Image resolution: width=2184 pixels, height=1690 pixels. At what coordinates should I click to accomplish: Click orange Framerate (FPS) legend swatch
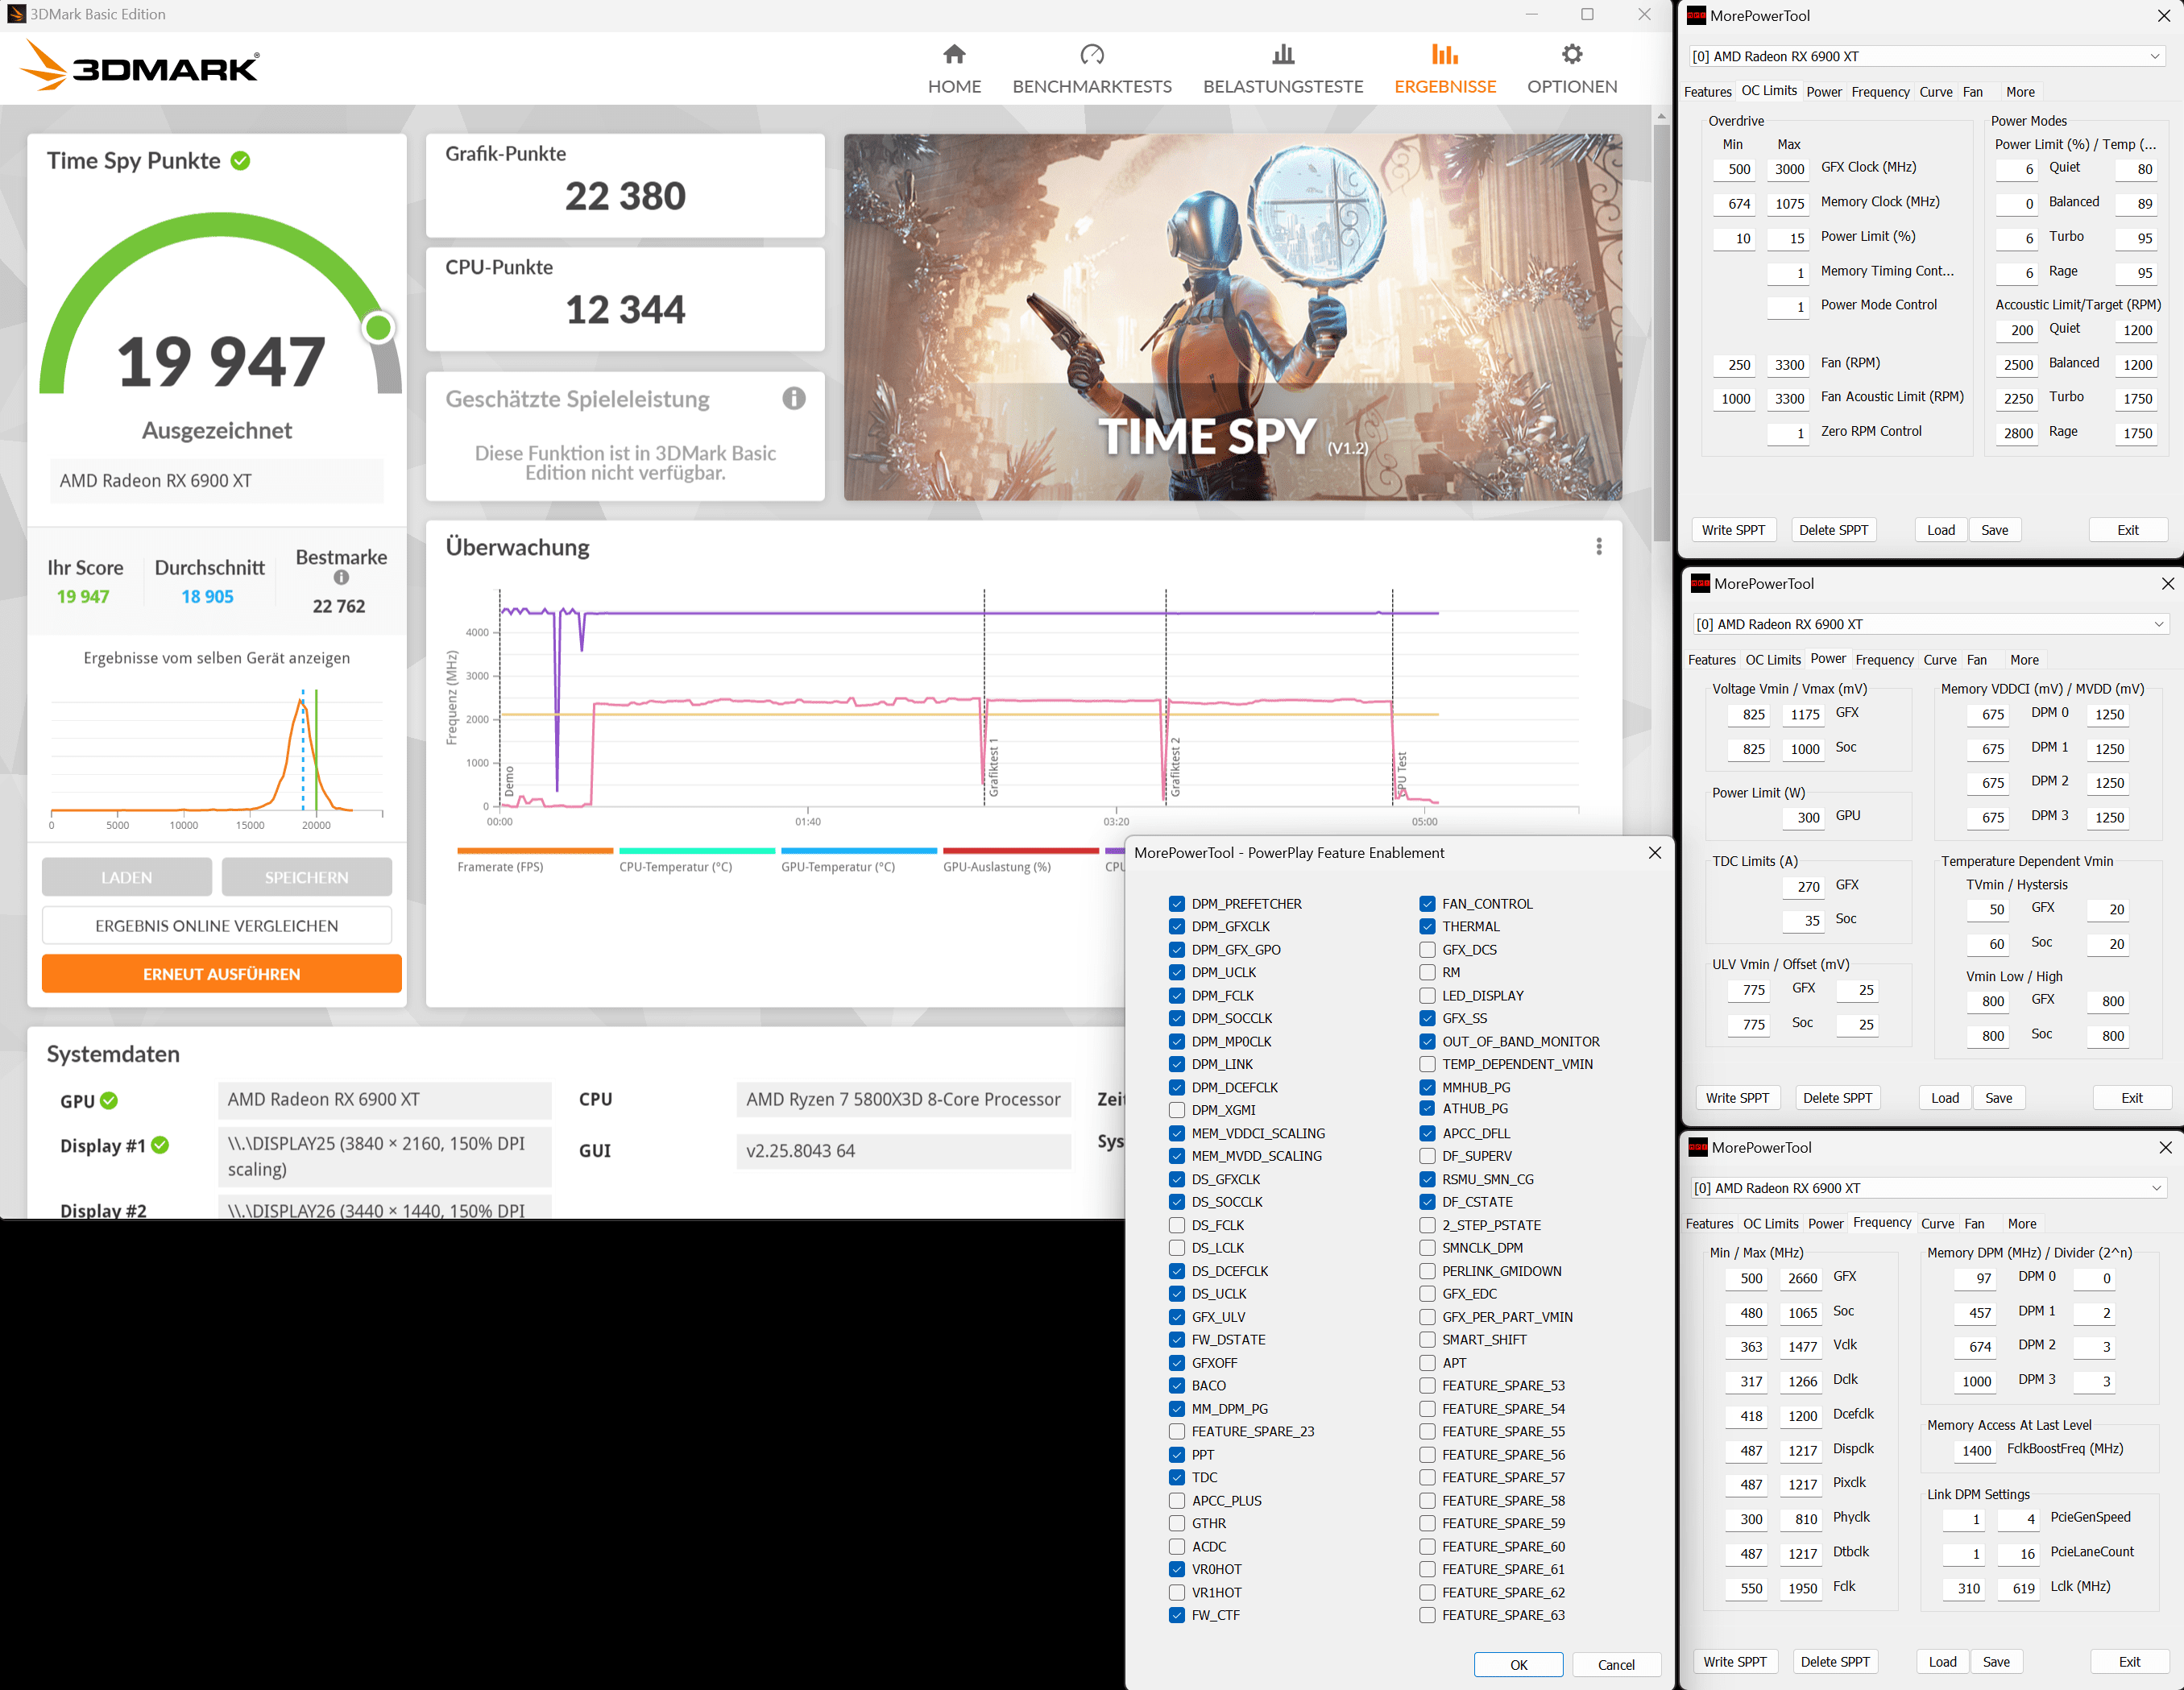point(535,851)
